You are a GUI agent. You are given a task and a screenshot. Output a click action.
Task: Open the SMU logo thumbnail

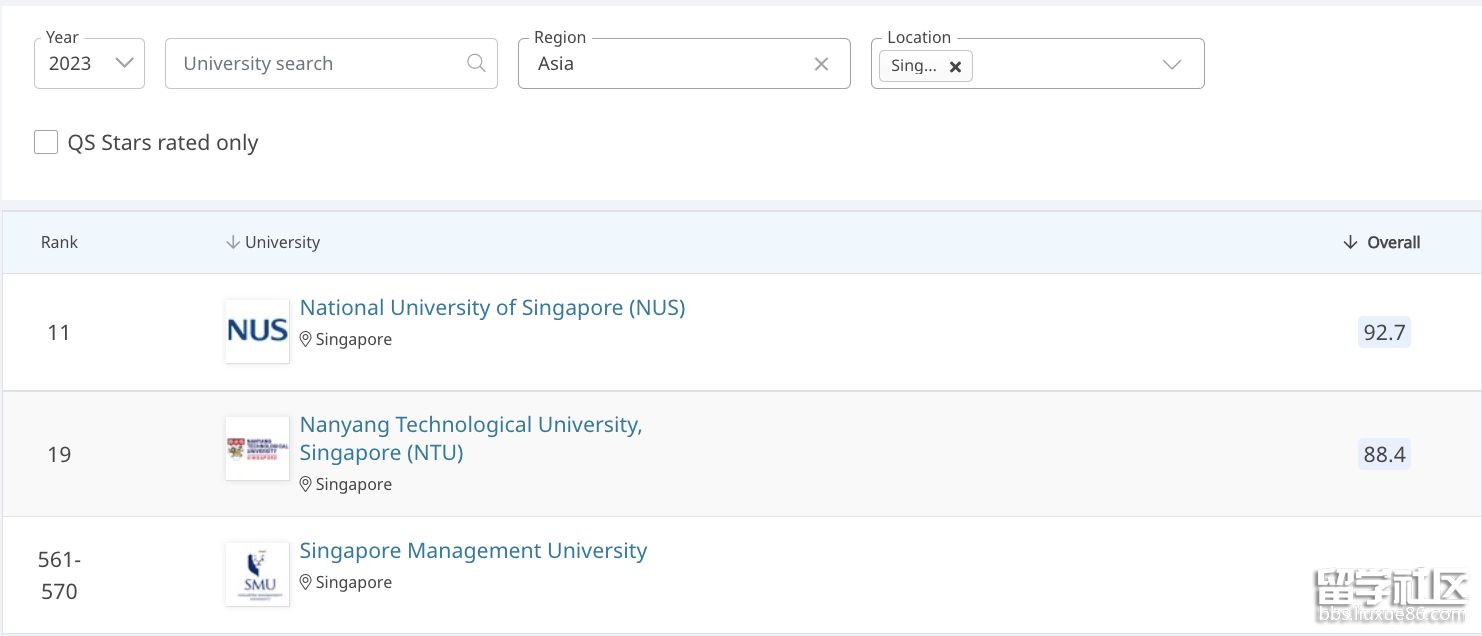(257, 574)
